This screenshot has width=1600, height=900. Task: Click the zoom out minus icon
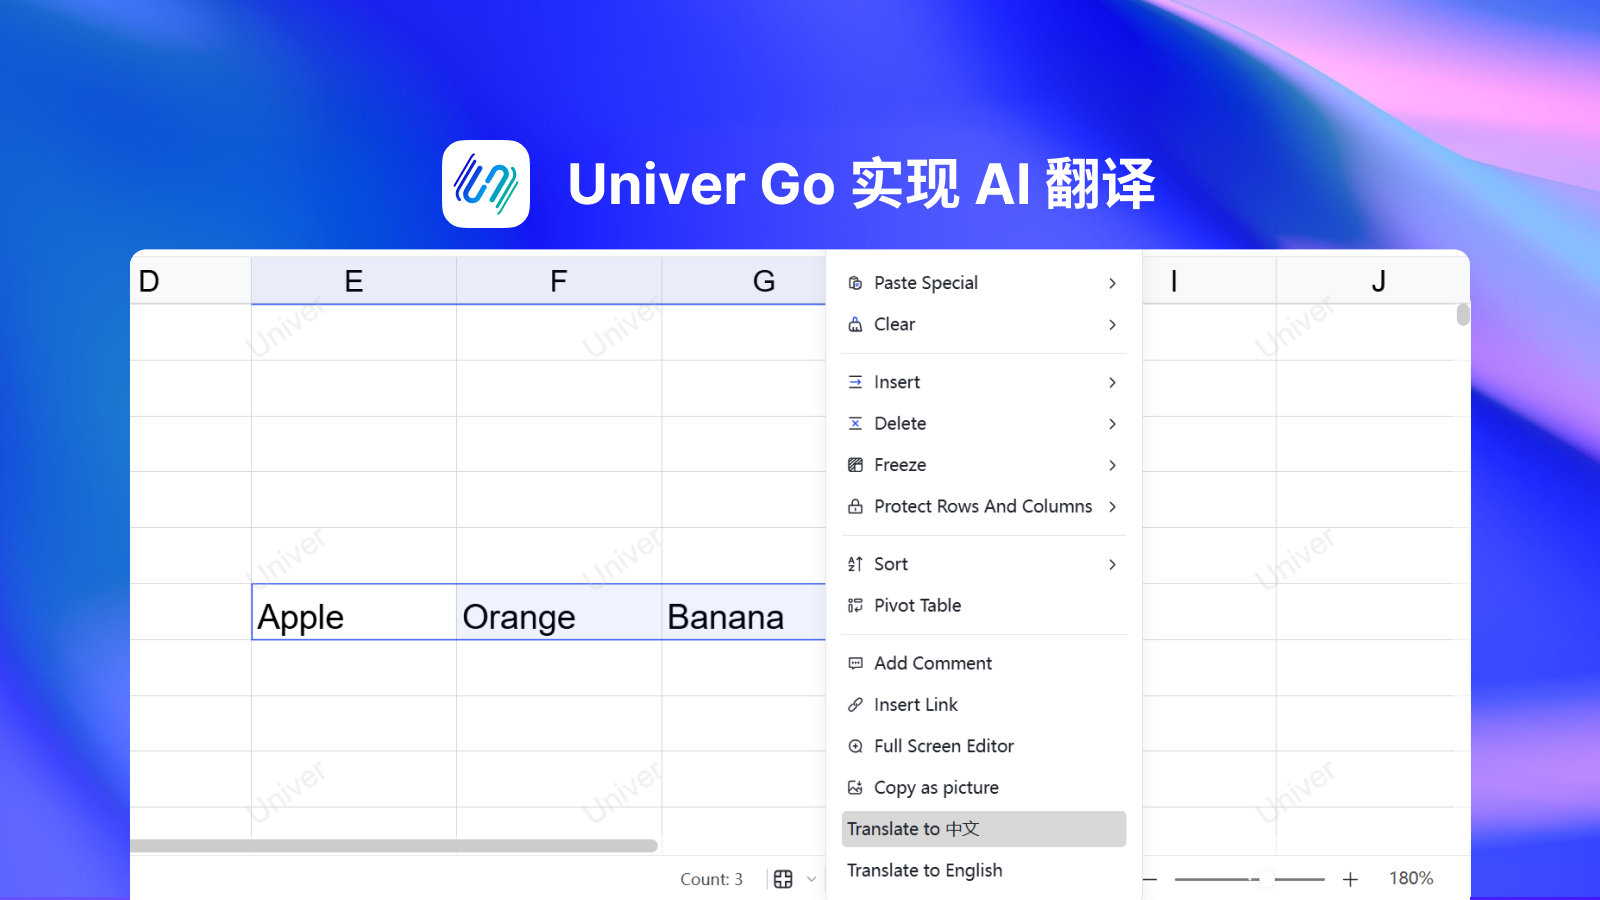1150,879
